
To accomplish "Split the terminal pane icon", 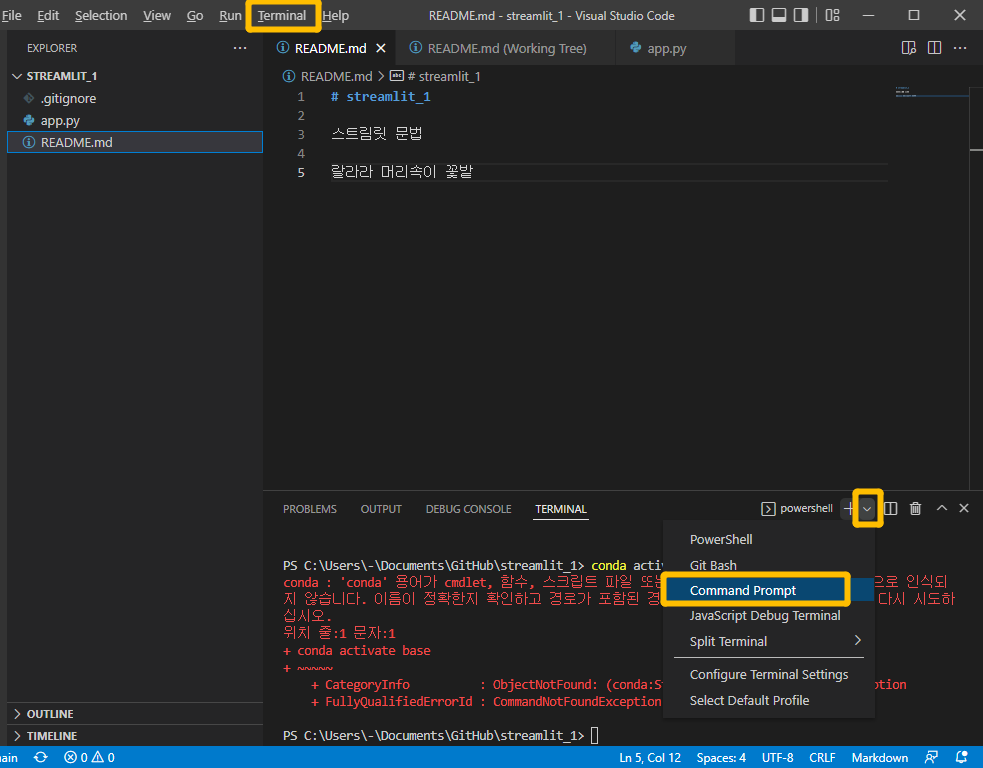I will (890, 508).
